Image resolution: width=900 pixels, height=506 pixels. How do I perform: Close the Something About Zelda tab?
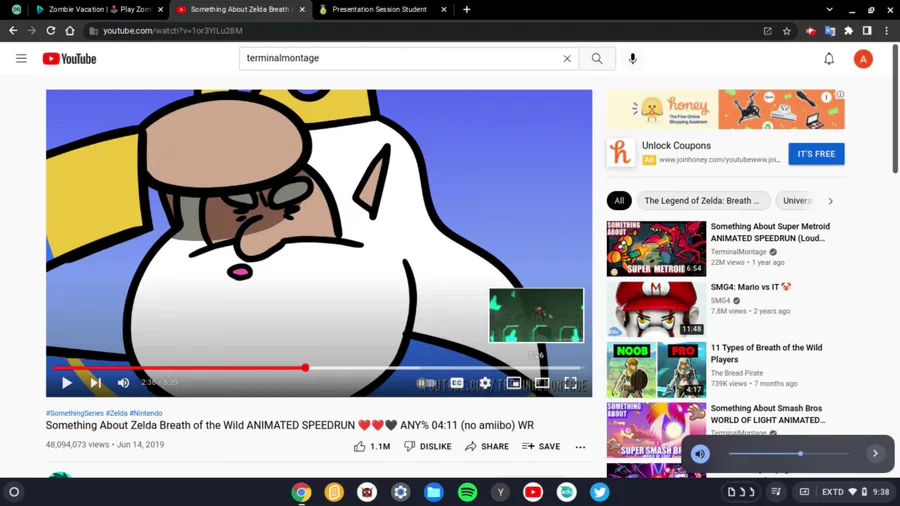click(x=302, y=10)
